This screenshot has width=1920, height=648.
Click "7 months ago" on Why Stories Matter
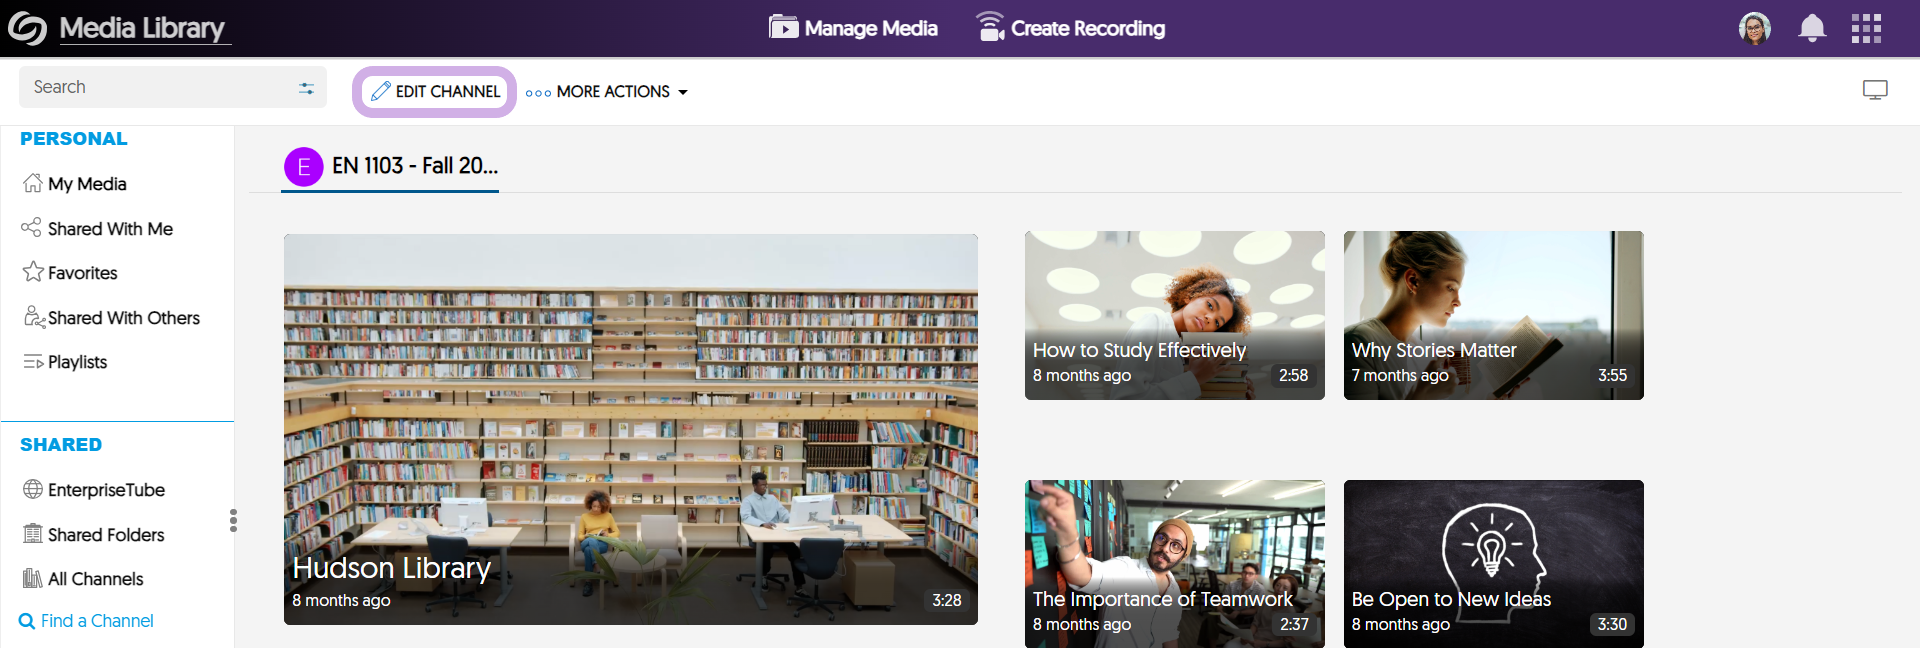pyautogui.click(x=1400, y=376)
